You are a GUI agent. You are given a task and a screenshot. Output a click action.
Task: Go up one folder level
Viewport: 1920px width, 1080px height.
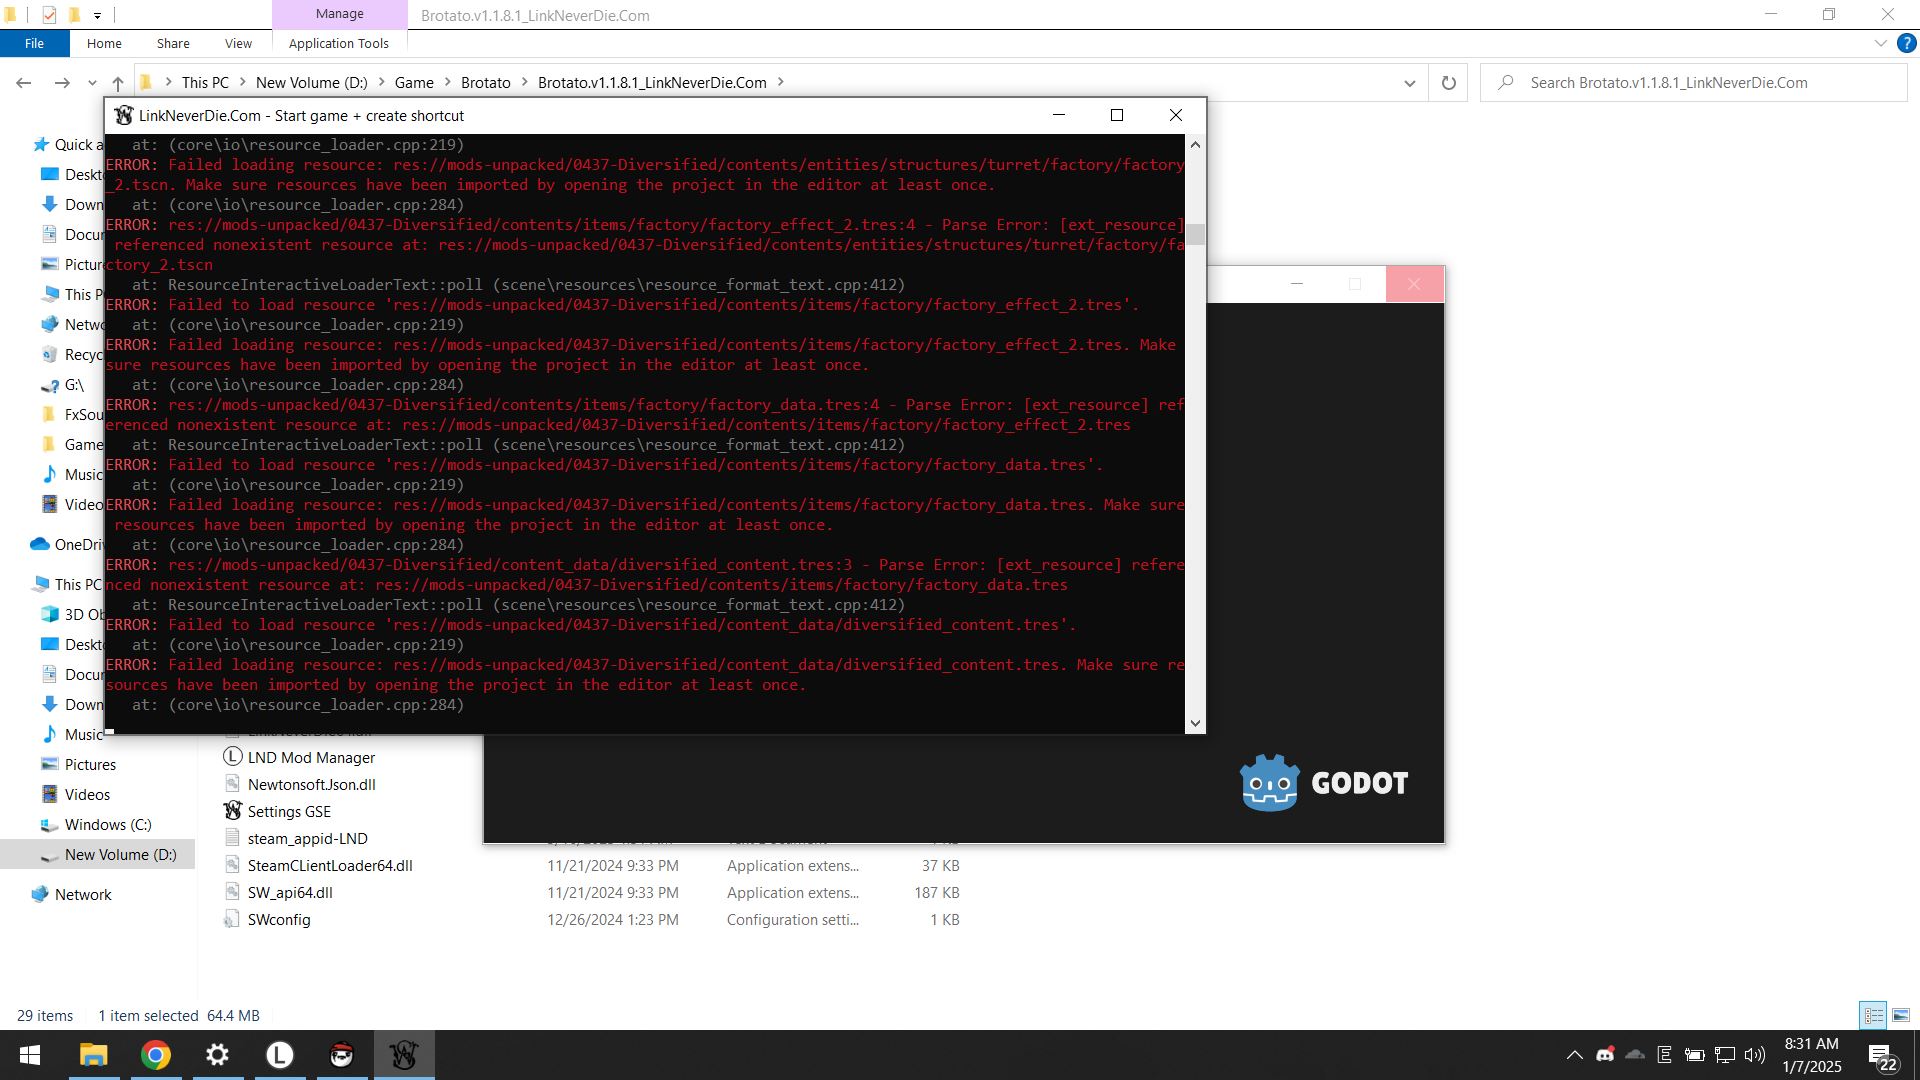[x=118, y=83]
